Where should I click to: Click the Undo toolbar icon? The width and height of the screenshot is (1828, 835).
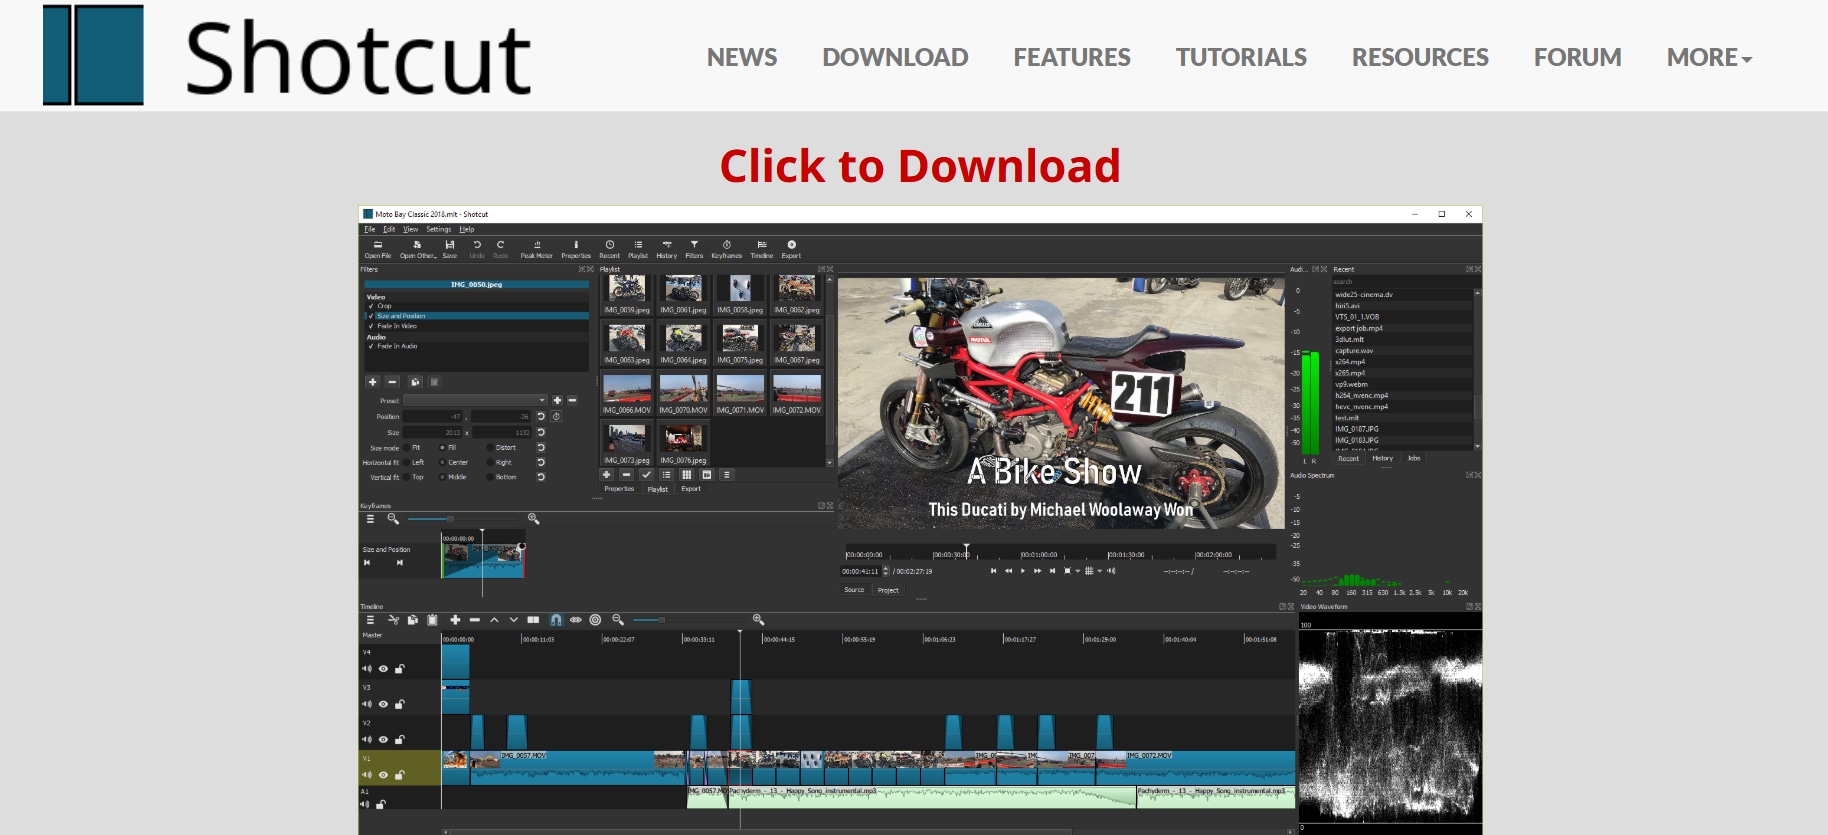pos(477,249)
